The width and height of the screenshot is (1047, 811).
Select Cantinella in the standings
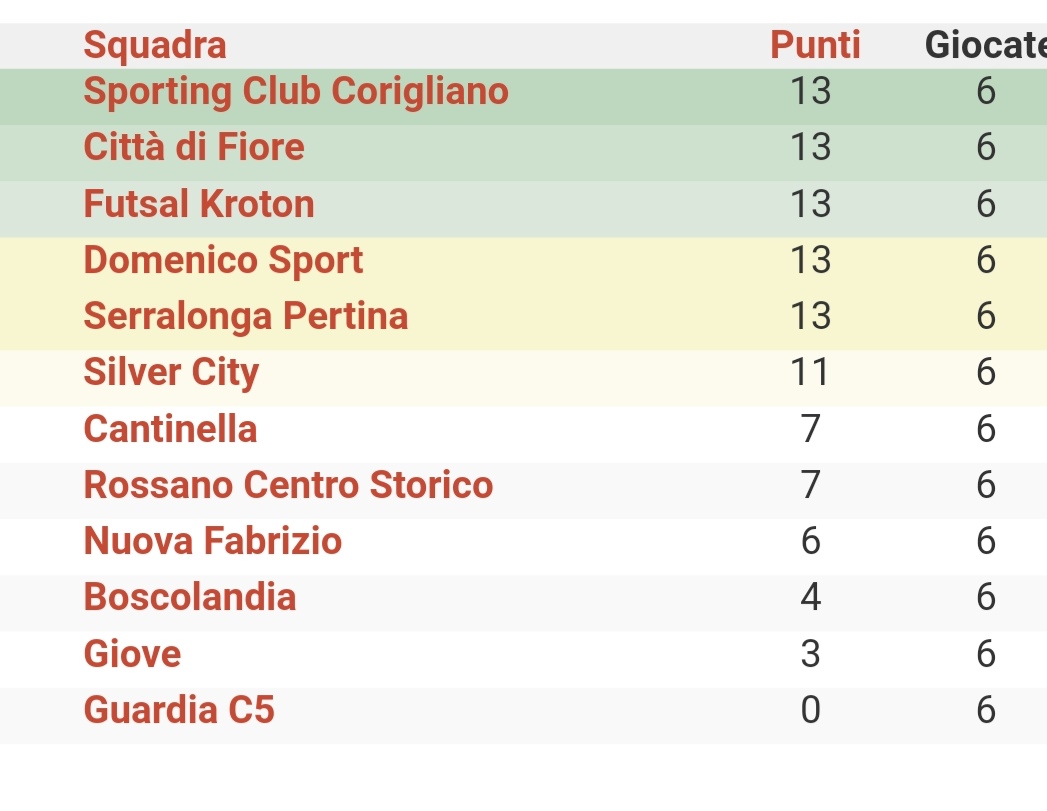click(170, 429)
